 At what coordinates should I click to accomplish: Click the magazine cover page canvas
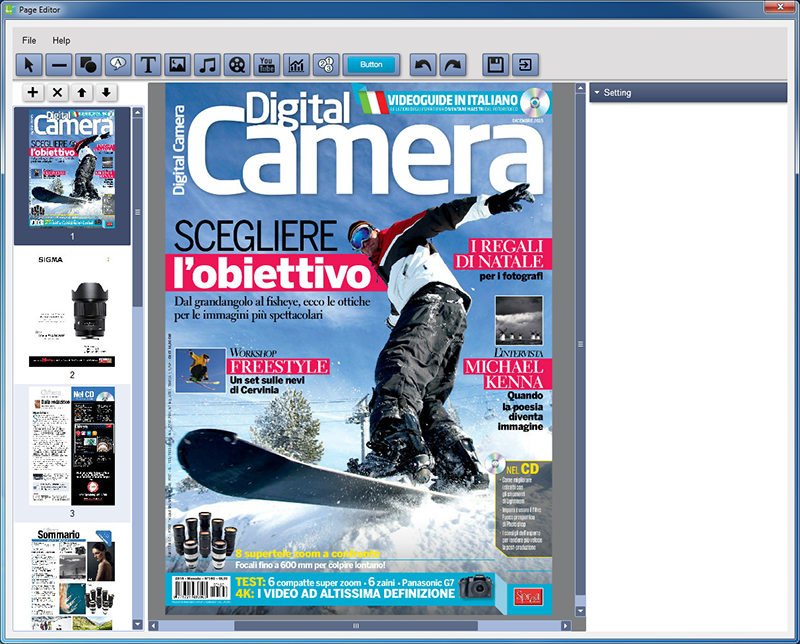[359, 349]
